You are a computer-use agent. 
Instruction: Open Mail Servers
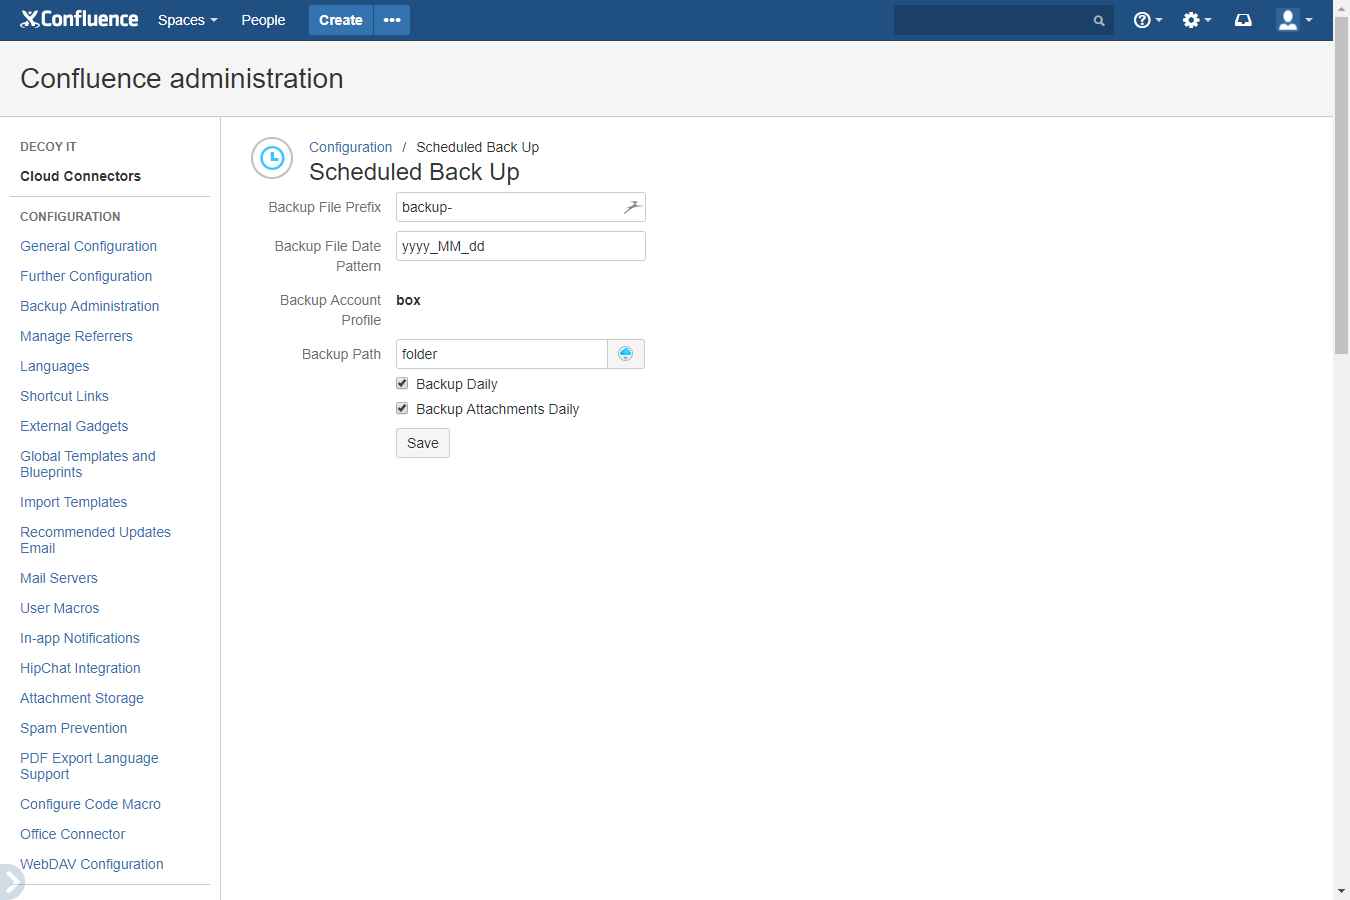click(x=59, y=578)
